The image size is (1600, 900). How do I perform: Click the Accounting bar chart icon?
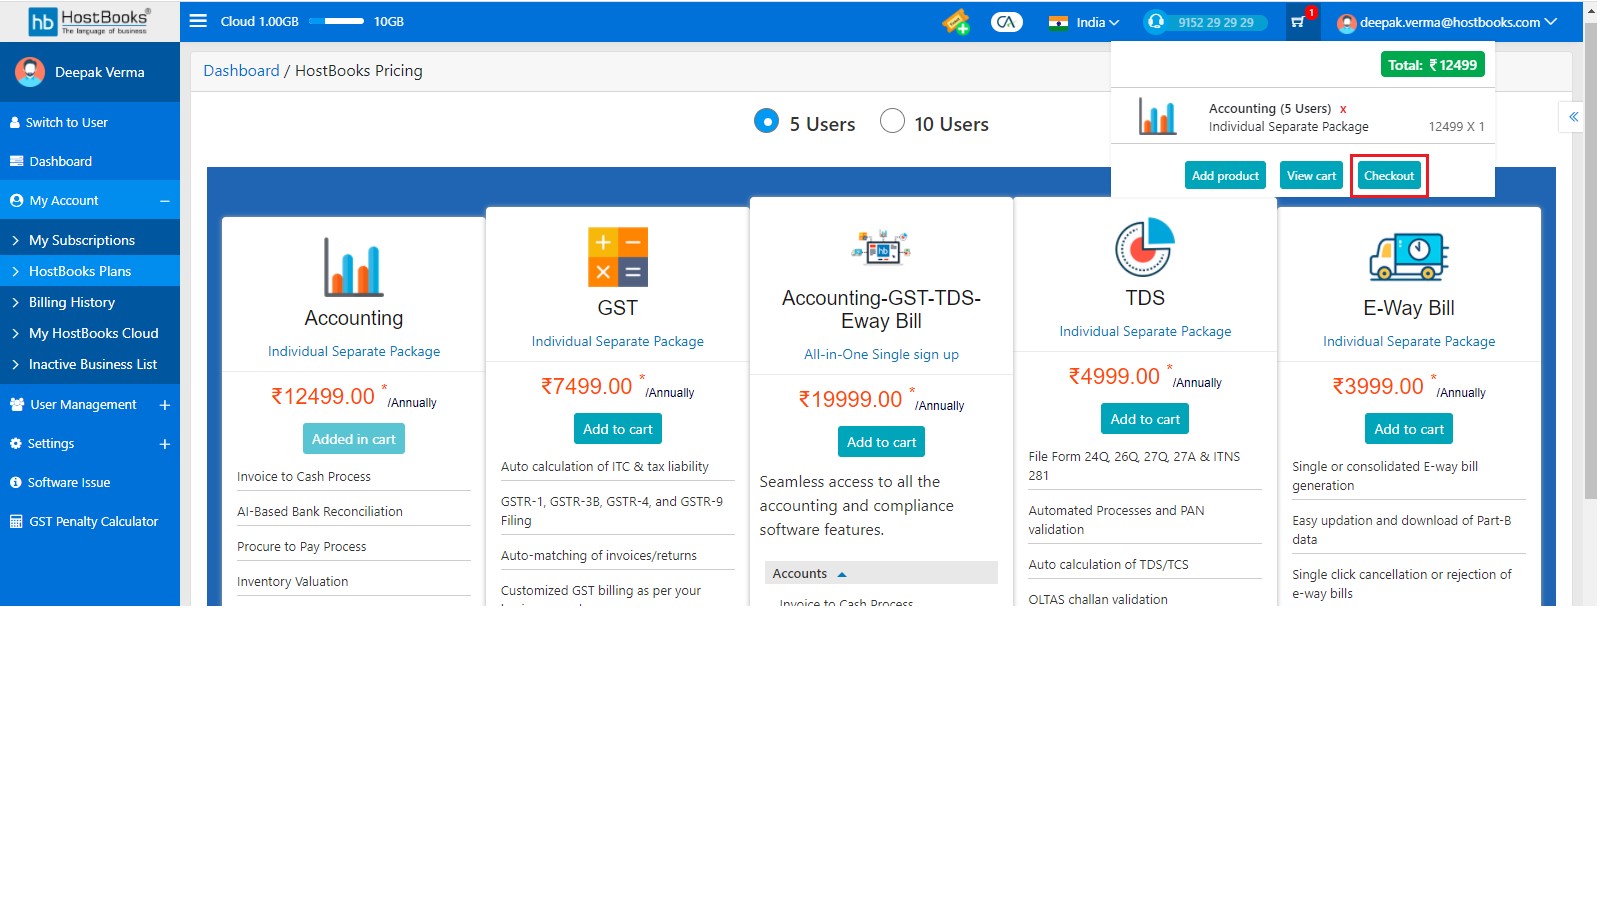point(353,267)
